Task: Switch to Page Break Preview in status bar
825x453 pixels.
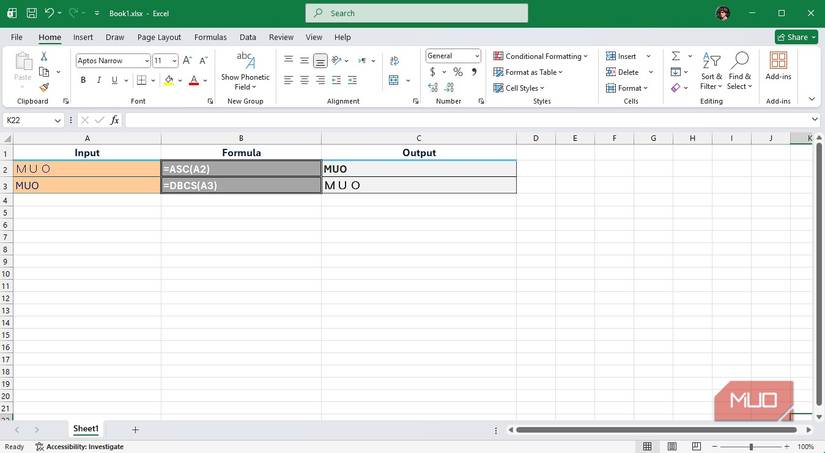Action: point(697,446)
